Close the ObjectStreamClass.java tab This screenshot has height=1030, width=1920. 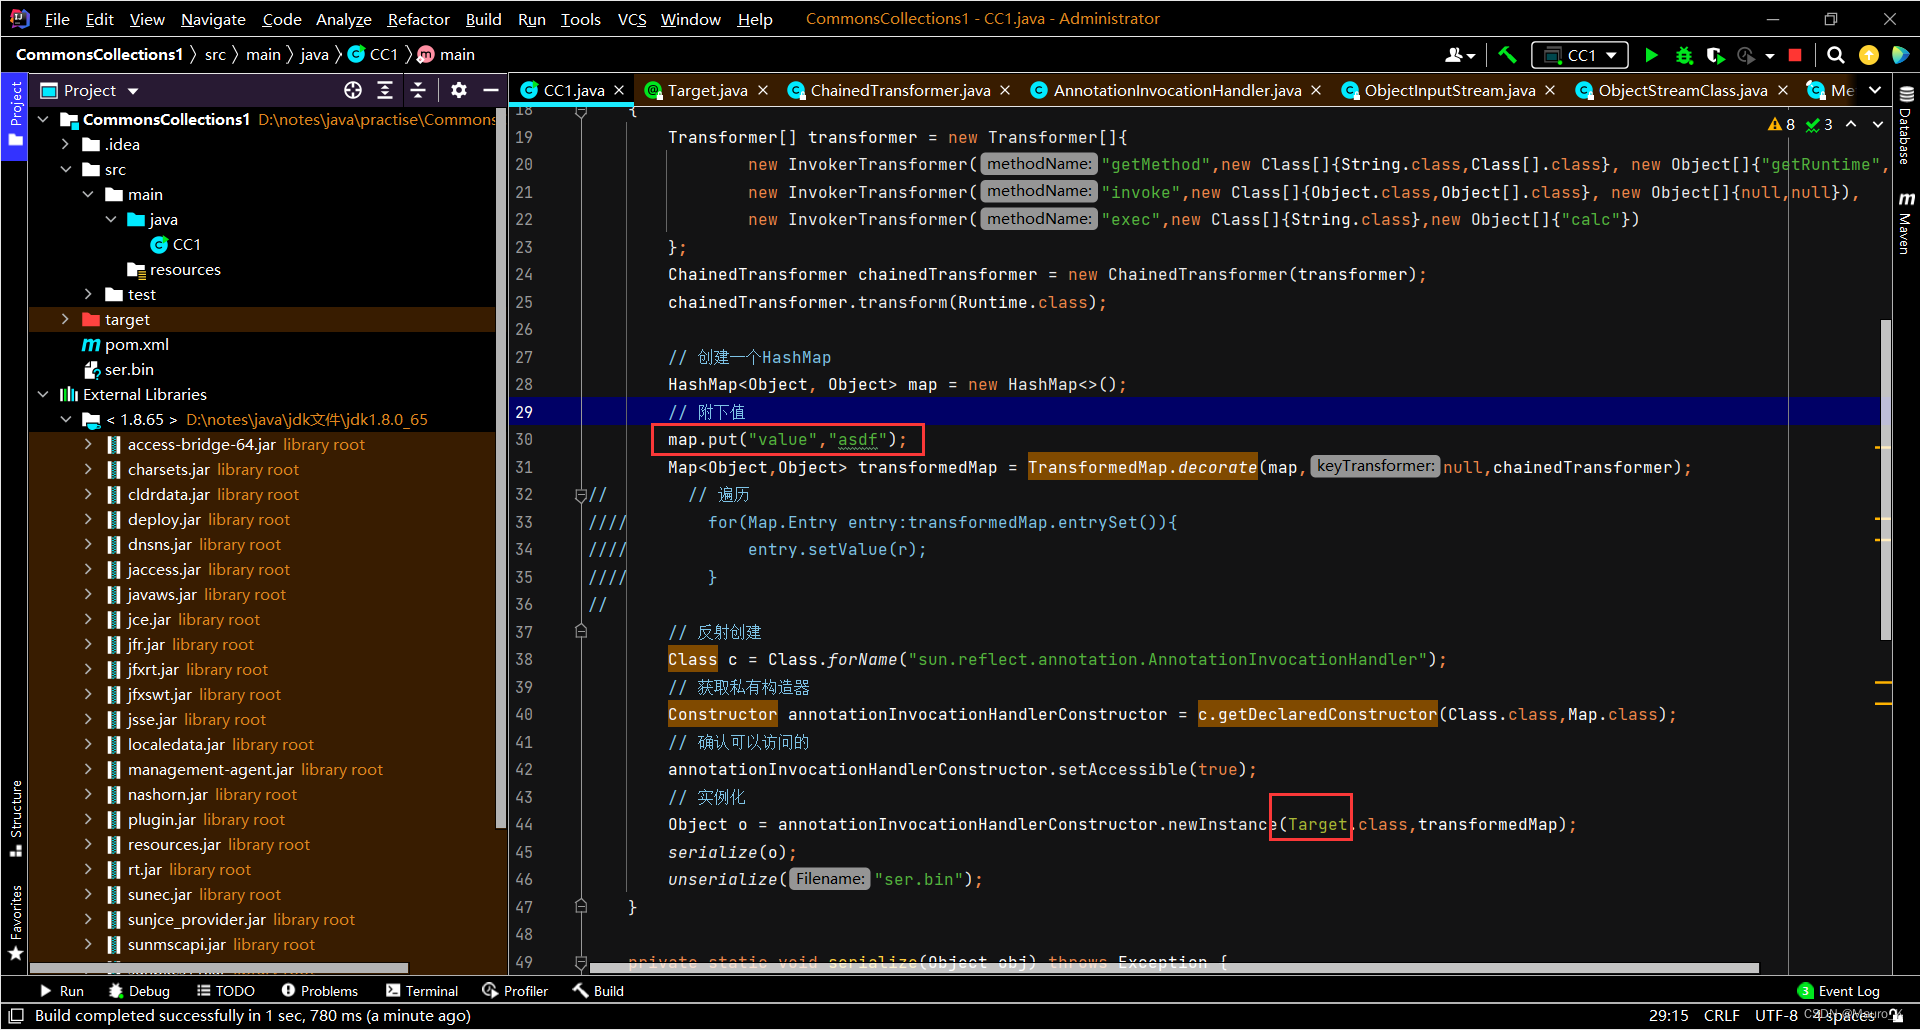(1783, 90)
